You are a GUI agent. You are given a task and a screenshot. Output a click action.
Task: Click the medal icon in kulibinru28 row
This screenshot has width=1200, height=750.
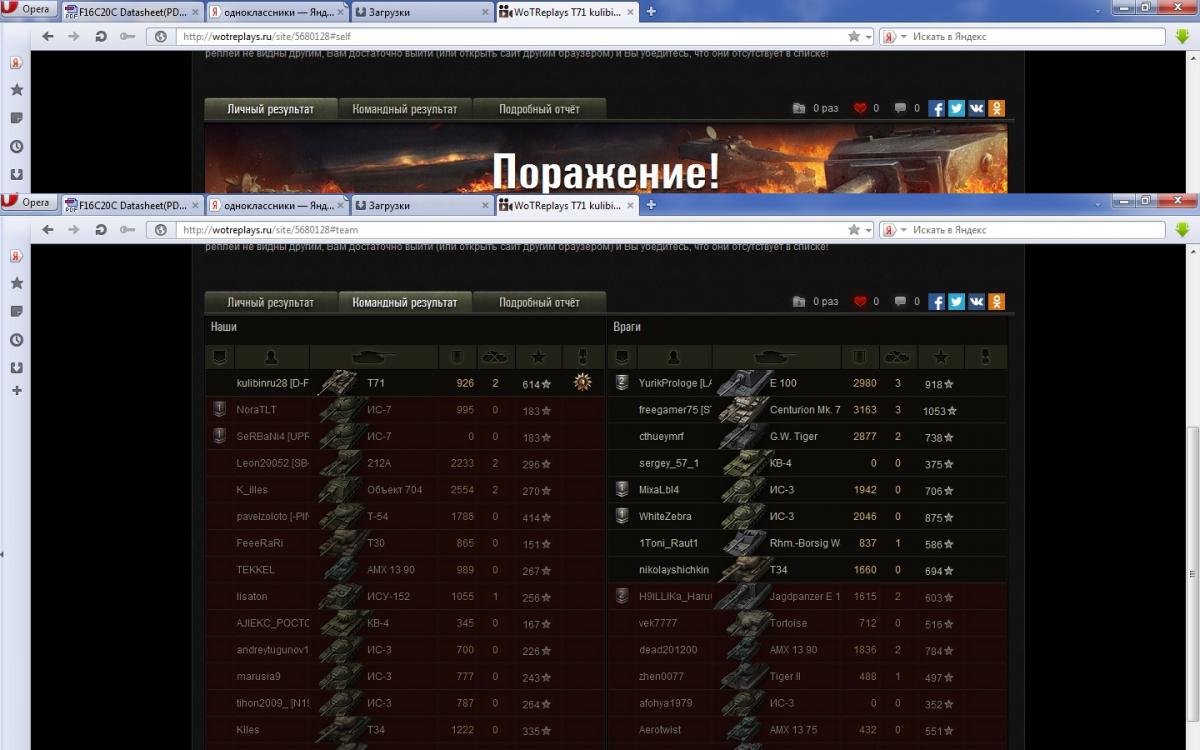tap(582, 382)
